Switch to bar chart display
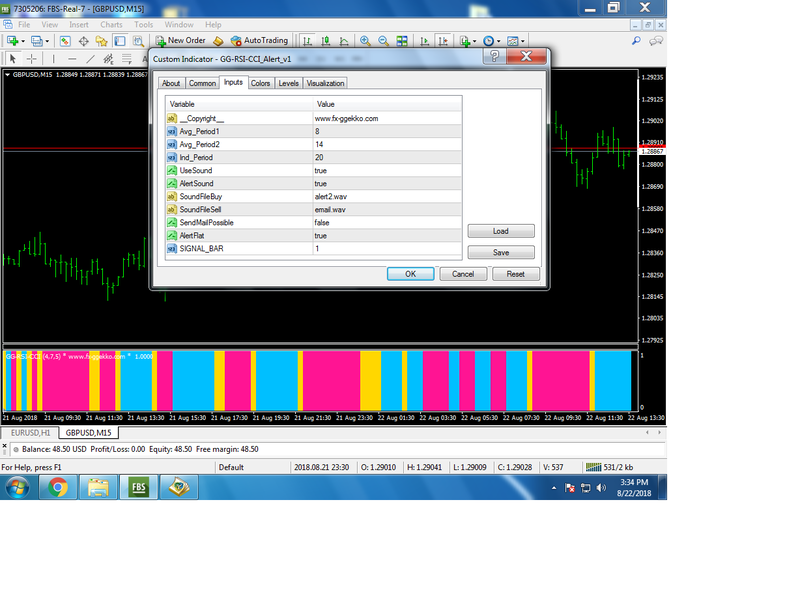800x599 pixels. click(x=307, y=41)
